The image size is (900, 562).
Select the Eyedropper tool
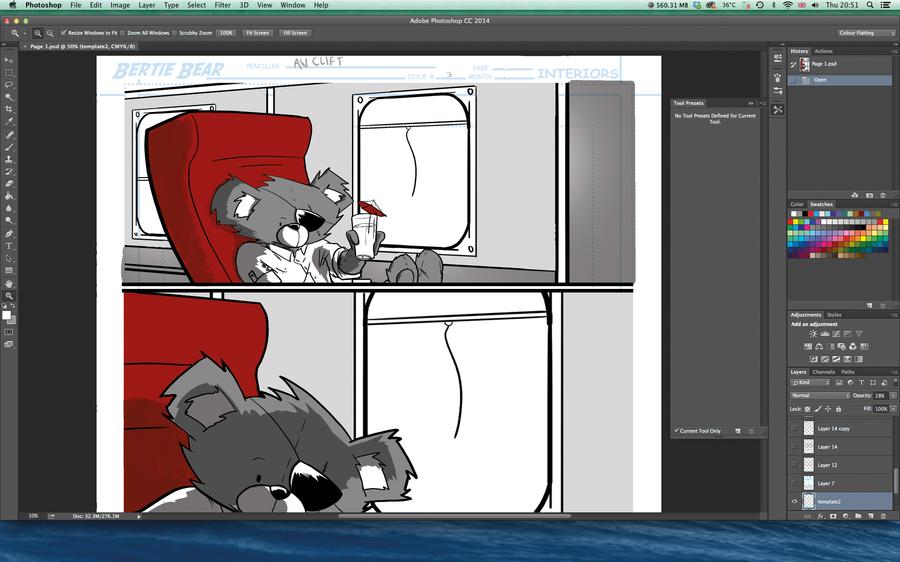pyautogui.click(x=9, y=121)
